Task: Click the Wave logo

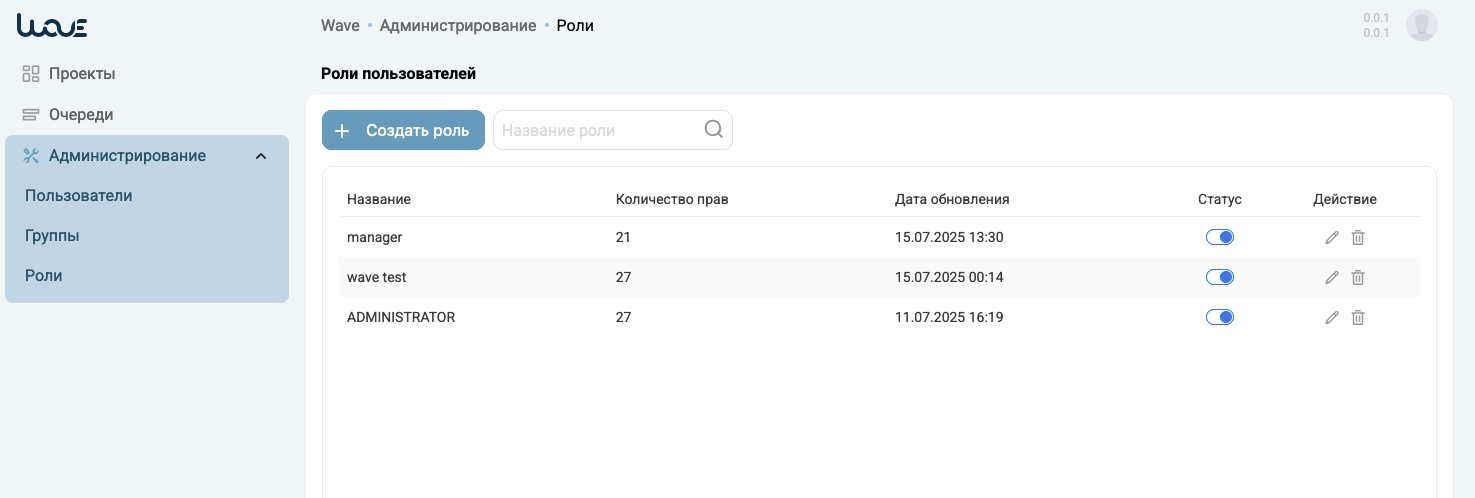Action: (52, 26)
